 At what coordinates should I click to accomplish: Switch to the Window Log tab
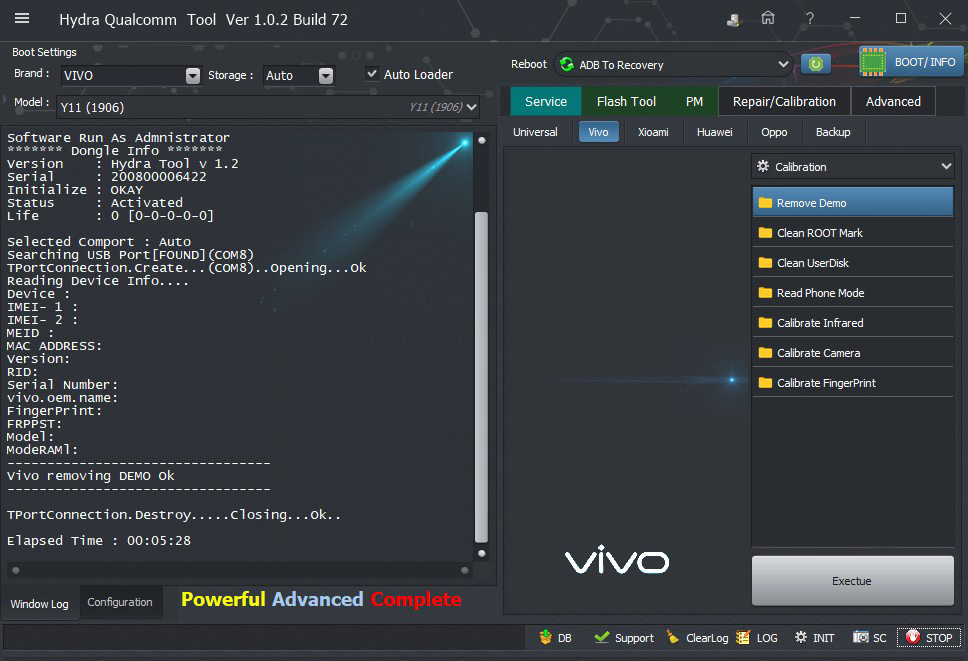pos(40,604)
